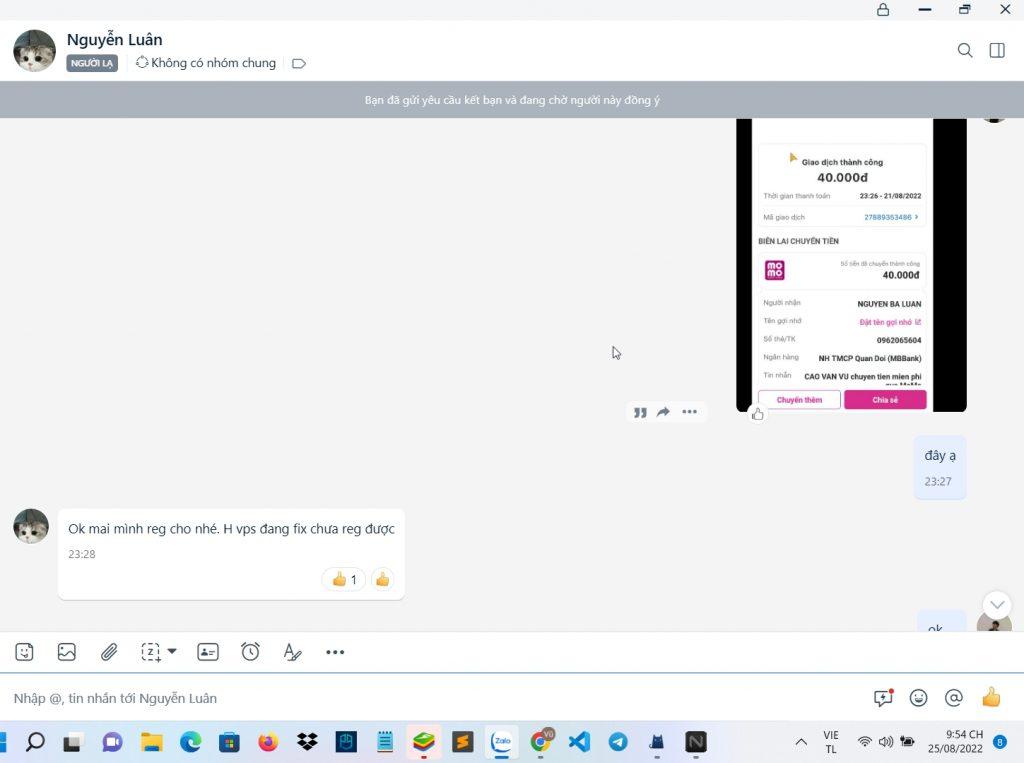Open the send contact card icon
Image resolution: width=1024 pixels, height=763 pixels.
click(208, 652)
